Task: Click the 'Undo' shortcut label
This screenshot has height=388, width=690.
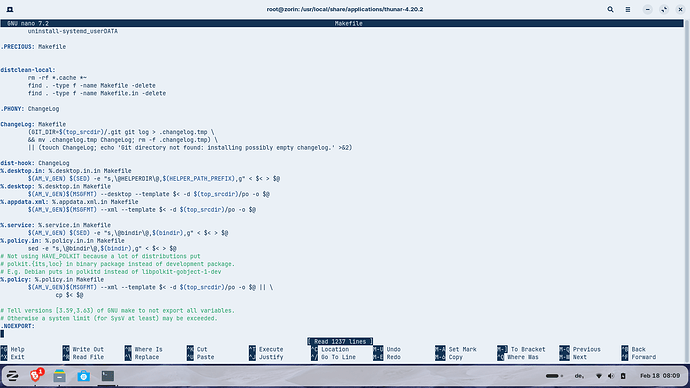Action: pyautogui.click(x=393, y=349)
